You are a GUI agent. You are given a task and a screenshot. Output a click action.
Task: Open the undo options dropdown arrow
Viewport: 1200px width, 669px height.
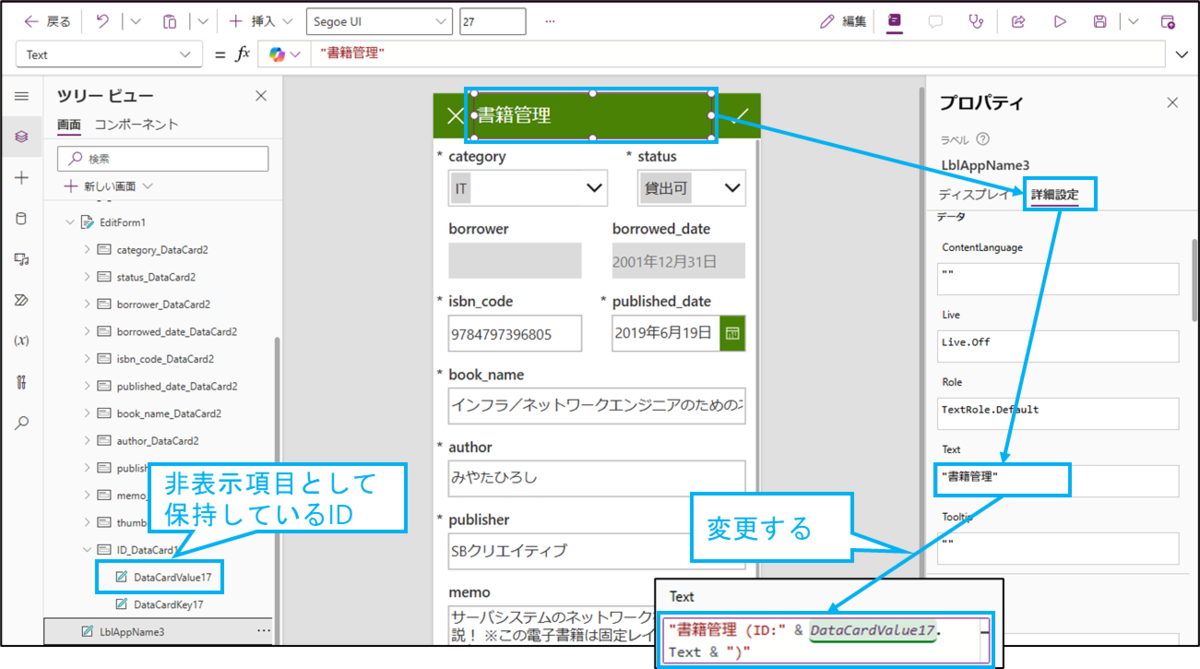[x=136, y=21]
